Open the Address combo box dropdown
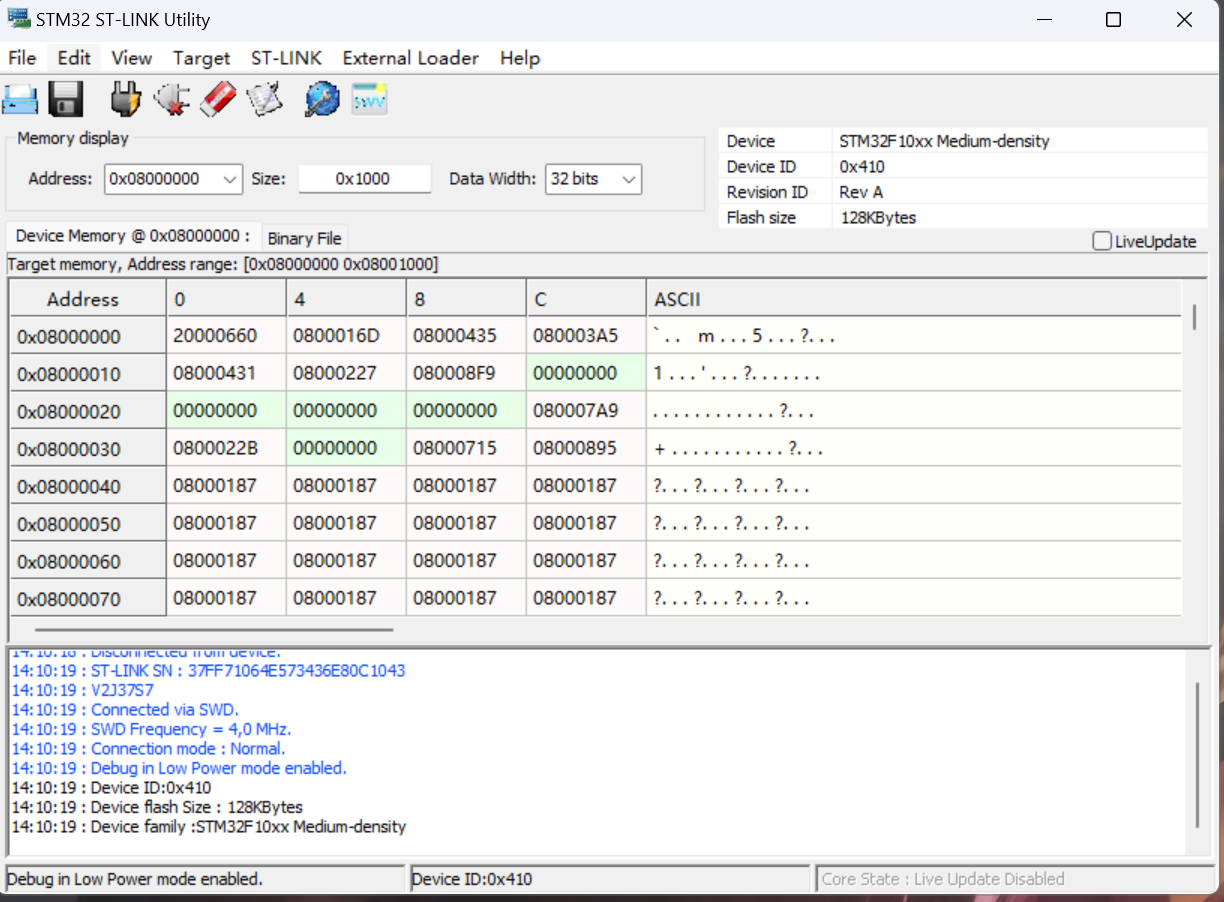This screenshot has width=1224, height=902. tap(230, 180)
